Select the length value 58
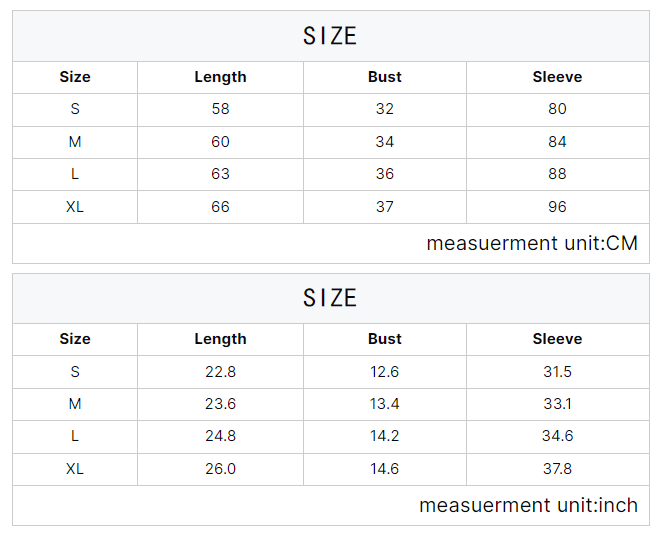The width and height of the screenshot is (662, 535). click(220, 109)
